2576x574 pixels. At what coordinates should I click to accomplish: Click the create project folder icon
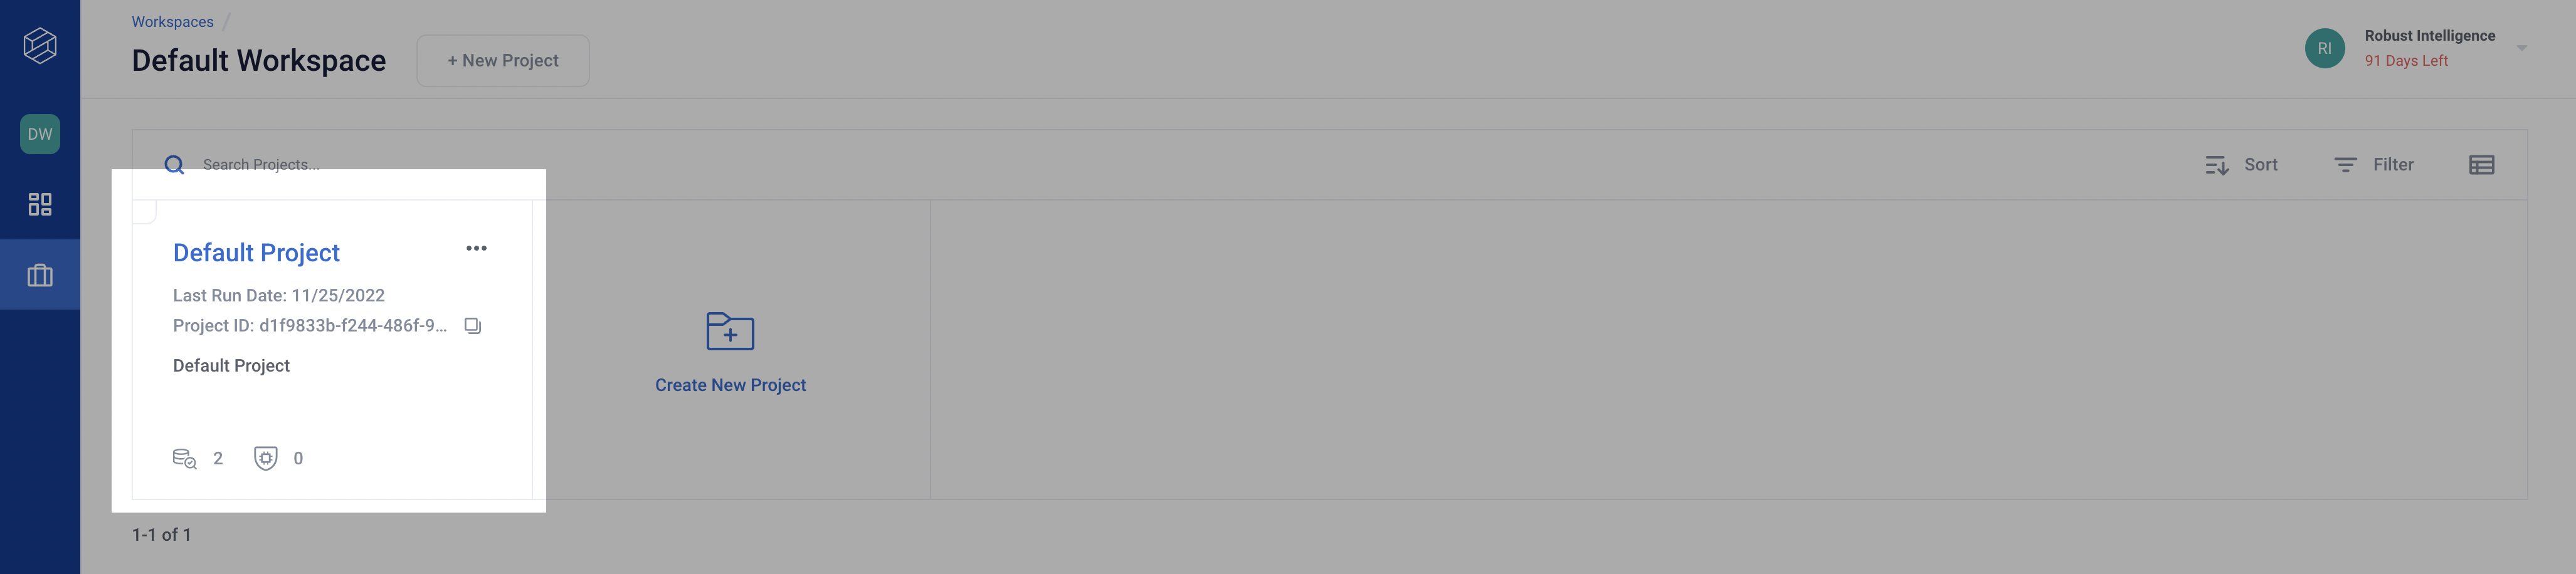730,331
